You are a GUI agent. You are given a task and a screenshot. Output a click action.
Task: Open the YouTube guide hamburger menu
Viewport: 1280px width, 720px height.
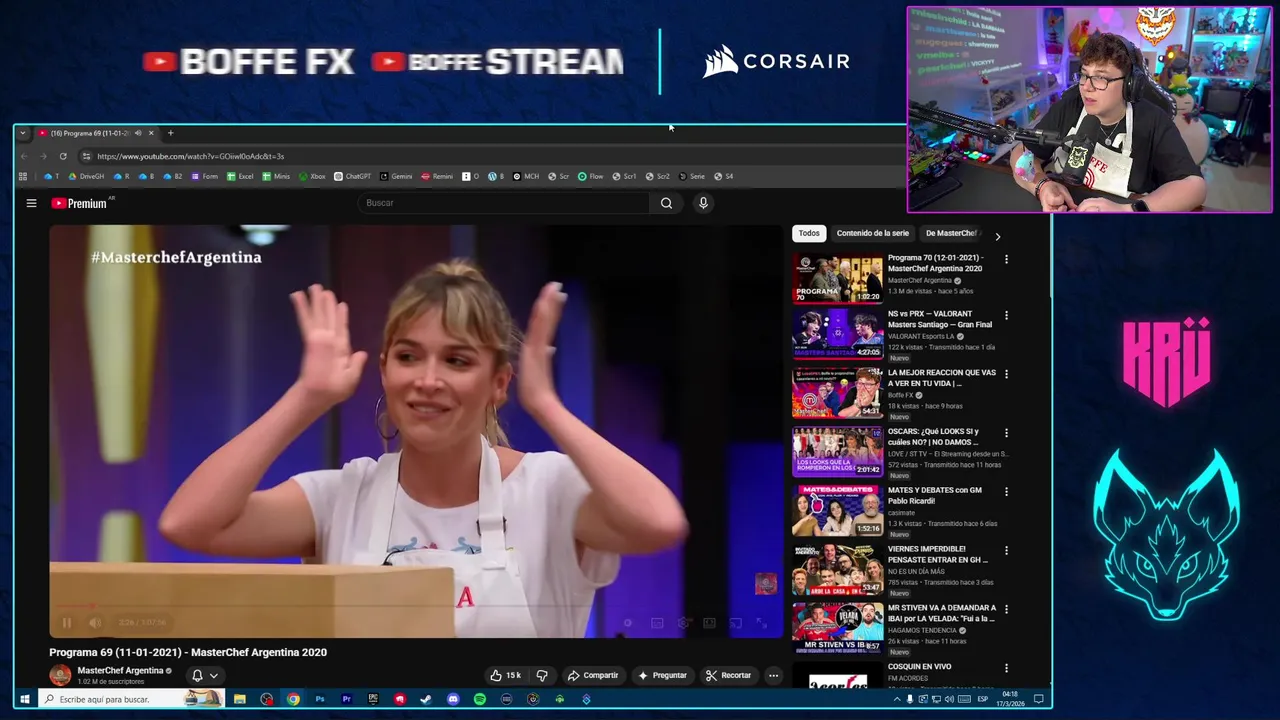[31, 203]
